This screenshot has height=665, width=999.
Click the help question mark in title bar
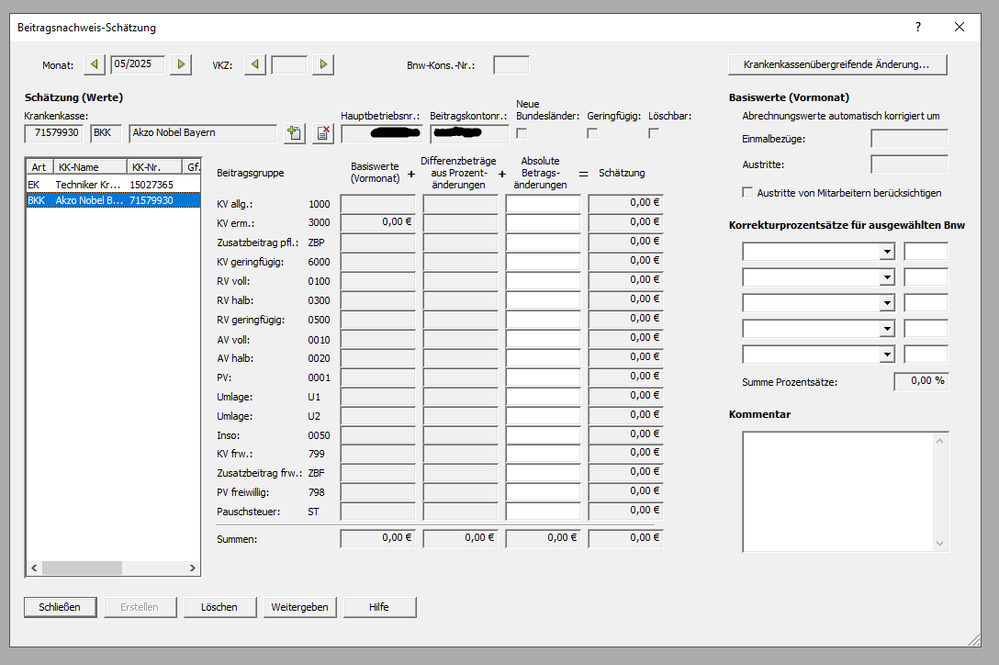pos(918,28)
